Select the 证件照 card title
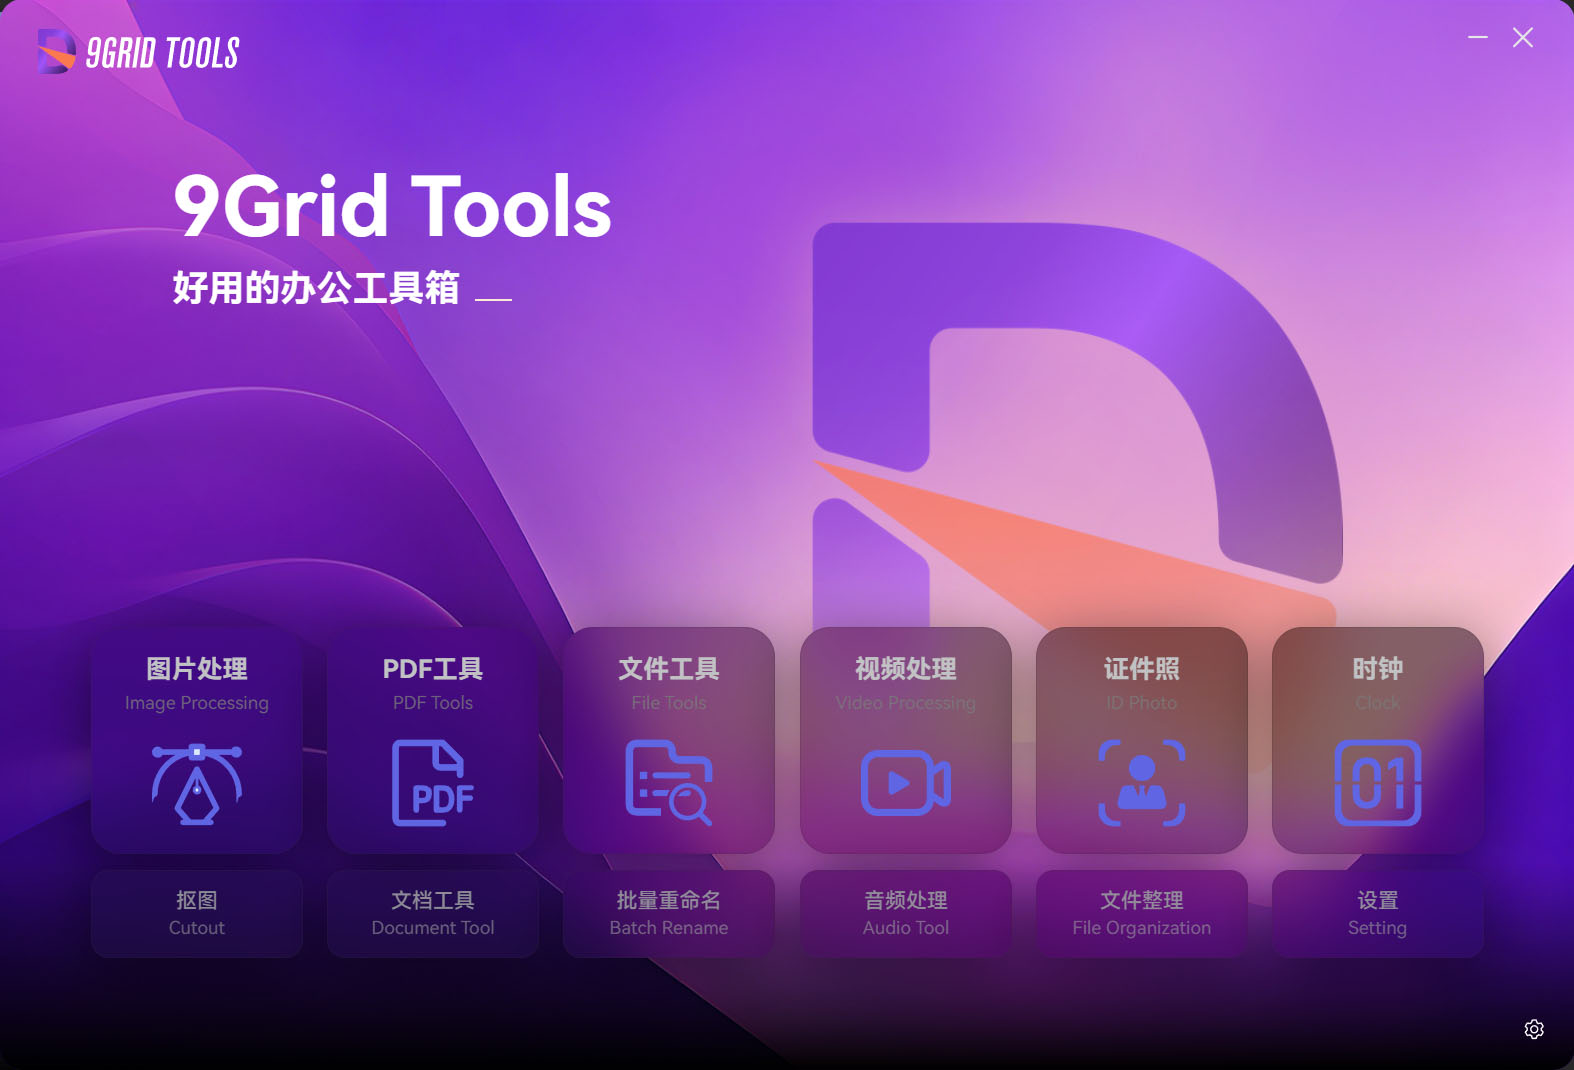This screenshot has height=1070, width=1574. pyautogui.click(x=1142, y=669)
